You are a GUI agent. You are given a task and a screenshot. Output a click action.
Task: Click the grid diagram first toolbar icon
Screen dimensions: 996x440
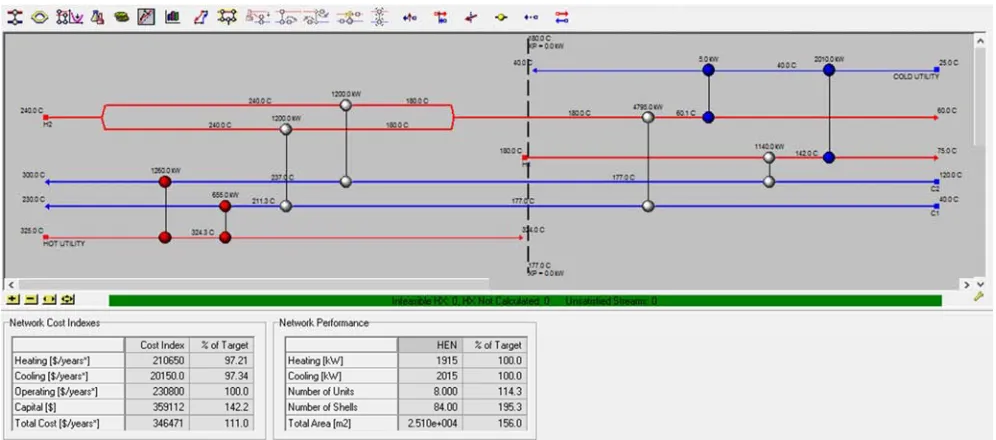[x=15, y=18]
